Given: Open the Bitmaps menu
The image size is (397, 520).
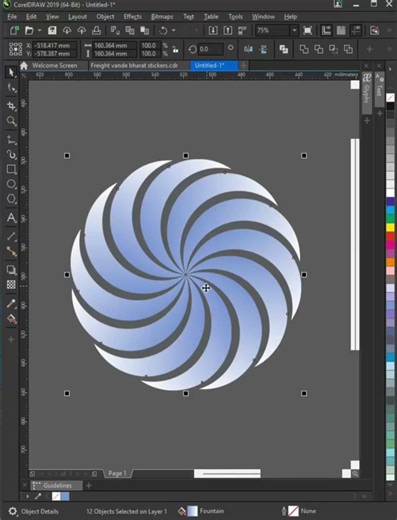Looking at the screenshot, I should [x=162, y=17].
